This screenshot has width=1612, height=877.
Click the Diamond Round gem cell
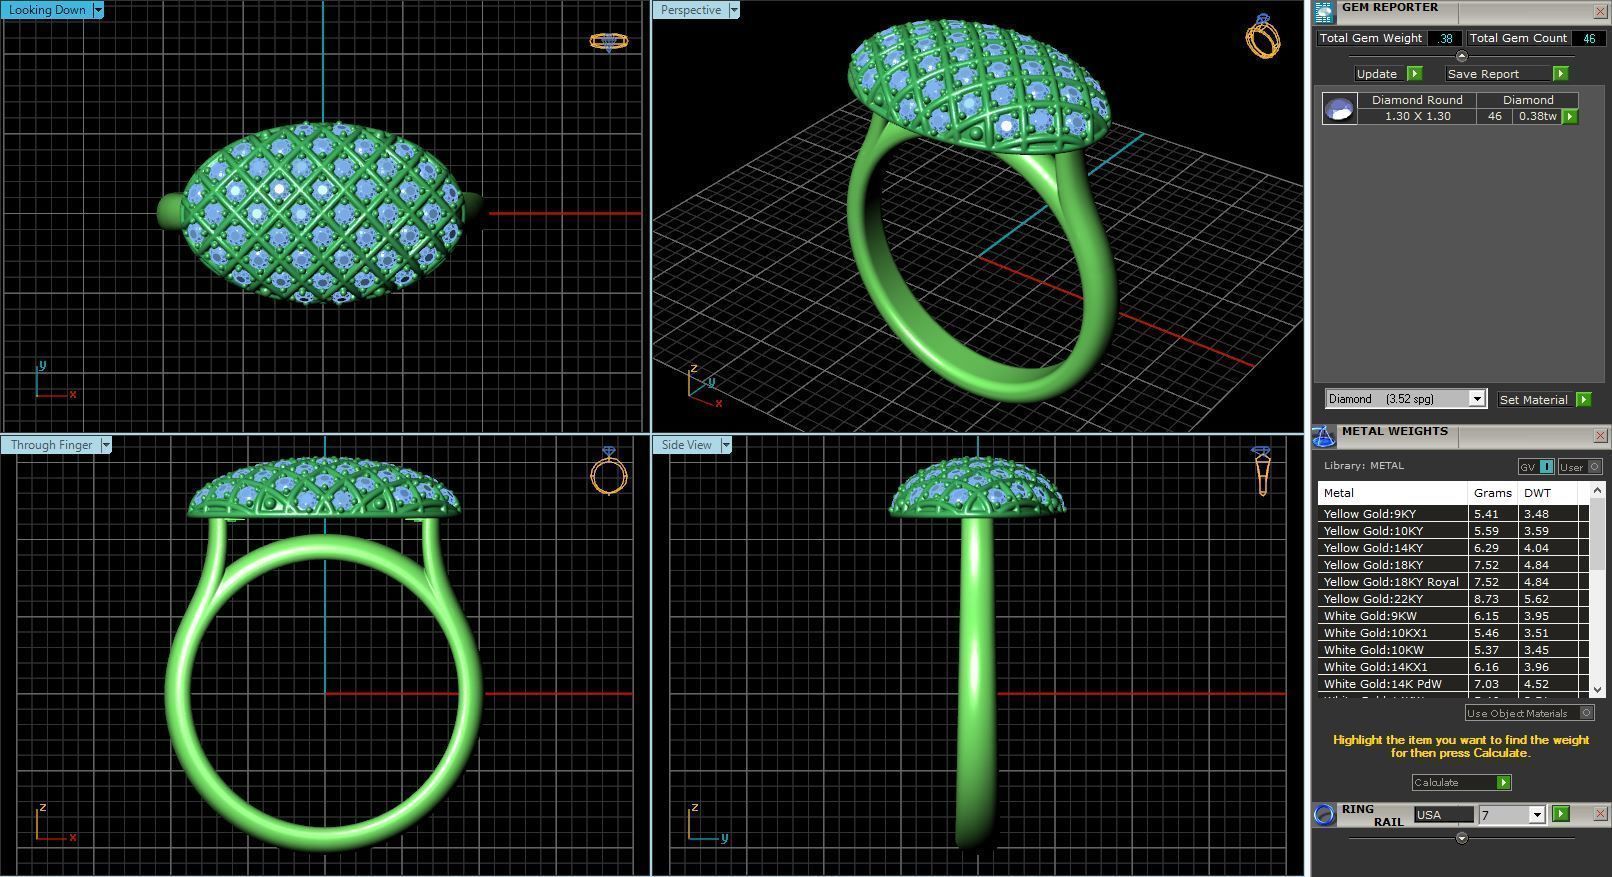[x=1417, y=100]
